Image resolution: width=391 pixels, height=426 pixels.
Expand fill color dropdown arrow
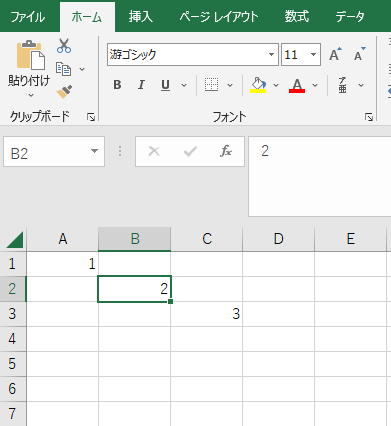pos(276,85)
